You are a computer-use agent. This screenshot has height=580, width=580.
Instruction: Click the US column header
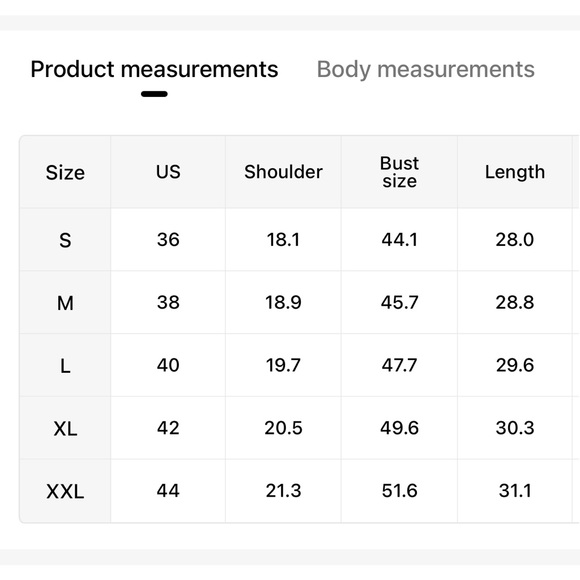coord(168,172)
